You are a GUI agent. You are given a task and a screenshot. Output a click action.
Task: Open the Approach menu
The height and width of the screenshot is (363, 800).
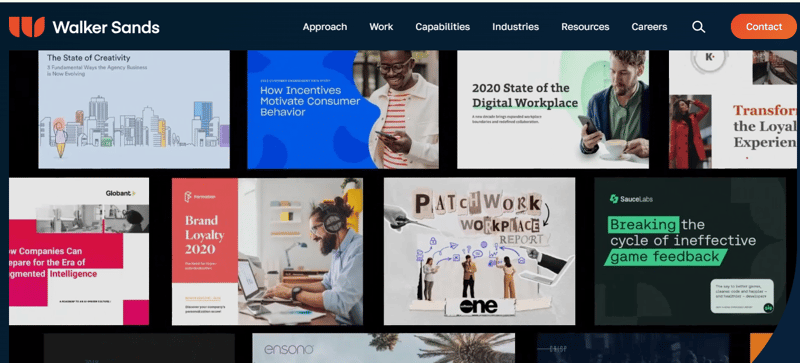point(324,27)
